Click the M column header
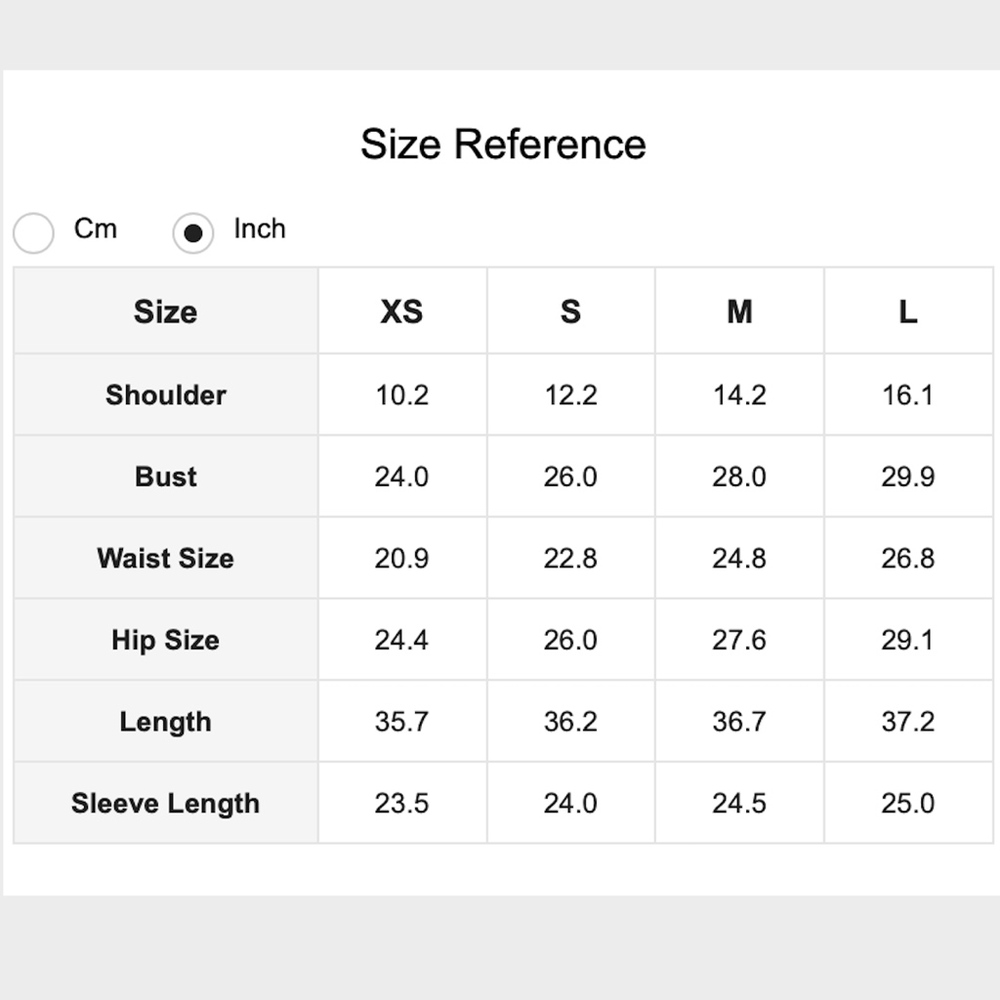1000x1000 pixels. [x=739, y=312]
